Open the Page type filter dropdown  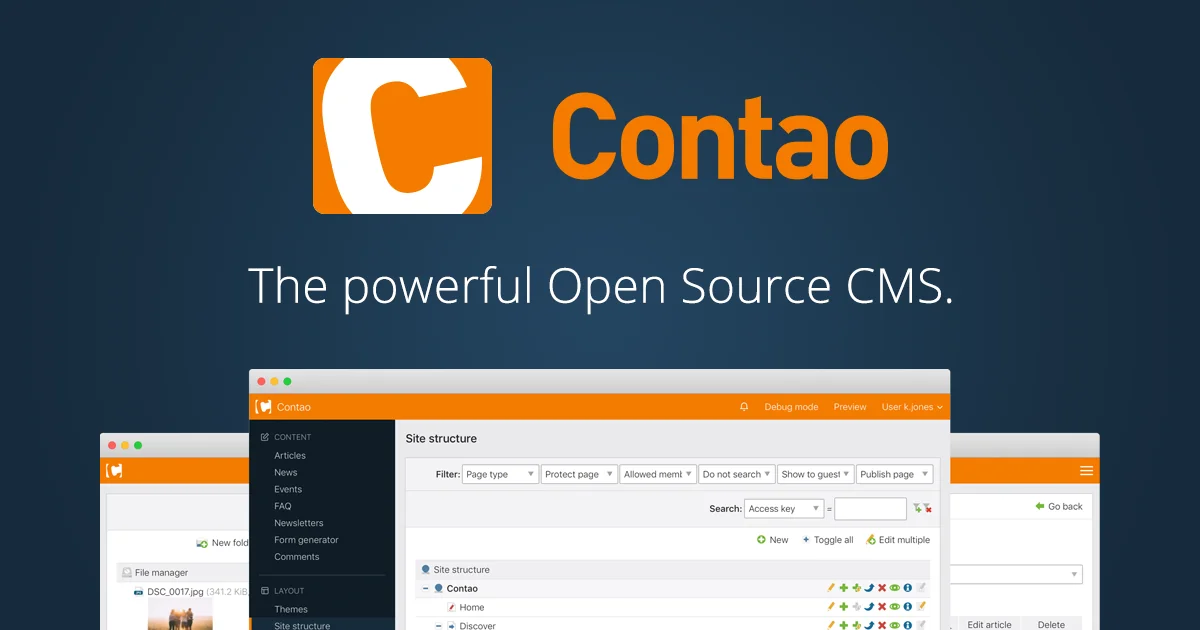[x=500, y=474]
